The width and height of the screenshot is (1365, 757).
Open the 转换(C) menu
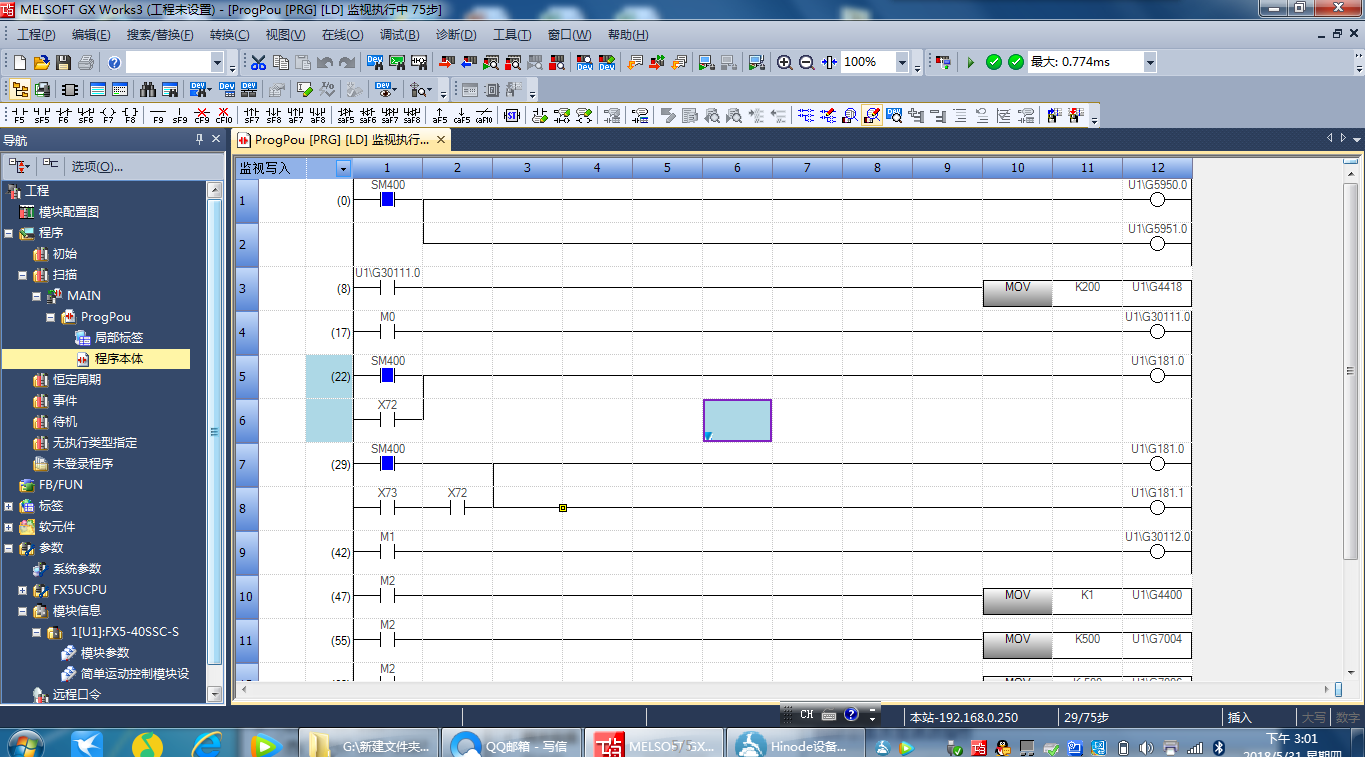pyautogui.click(x=229, y=35)
